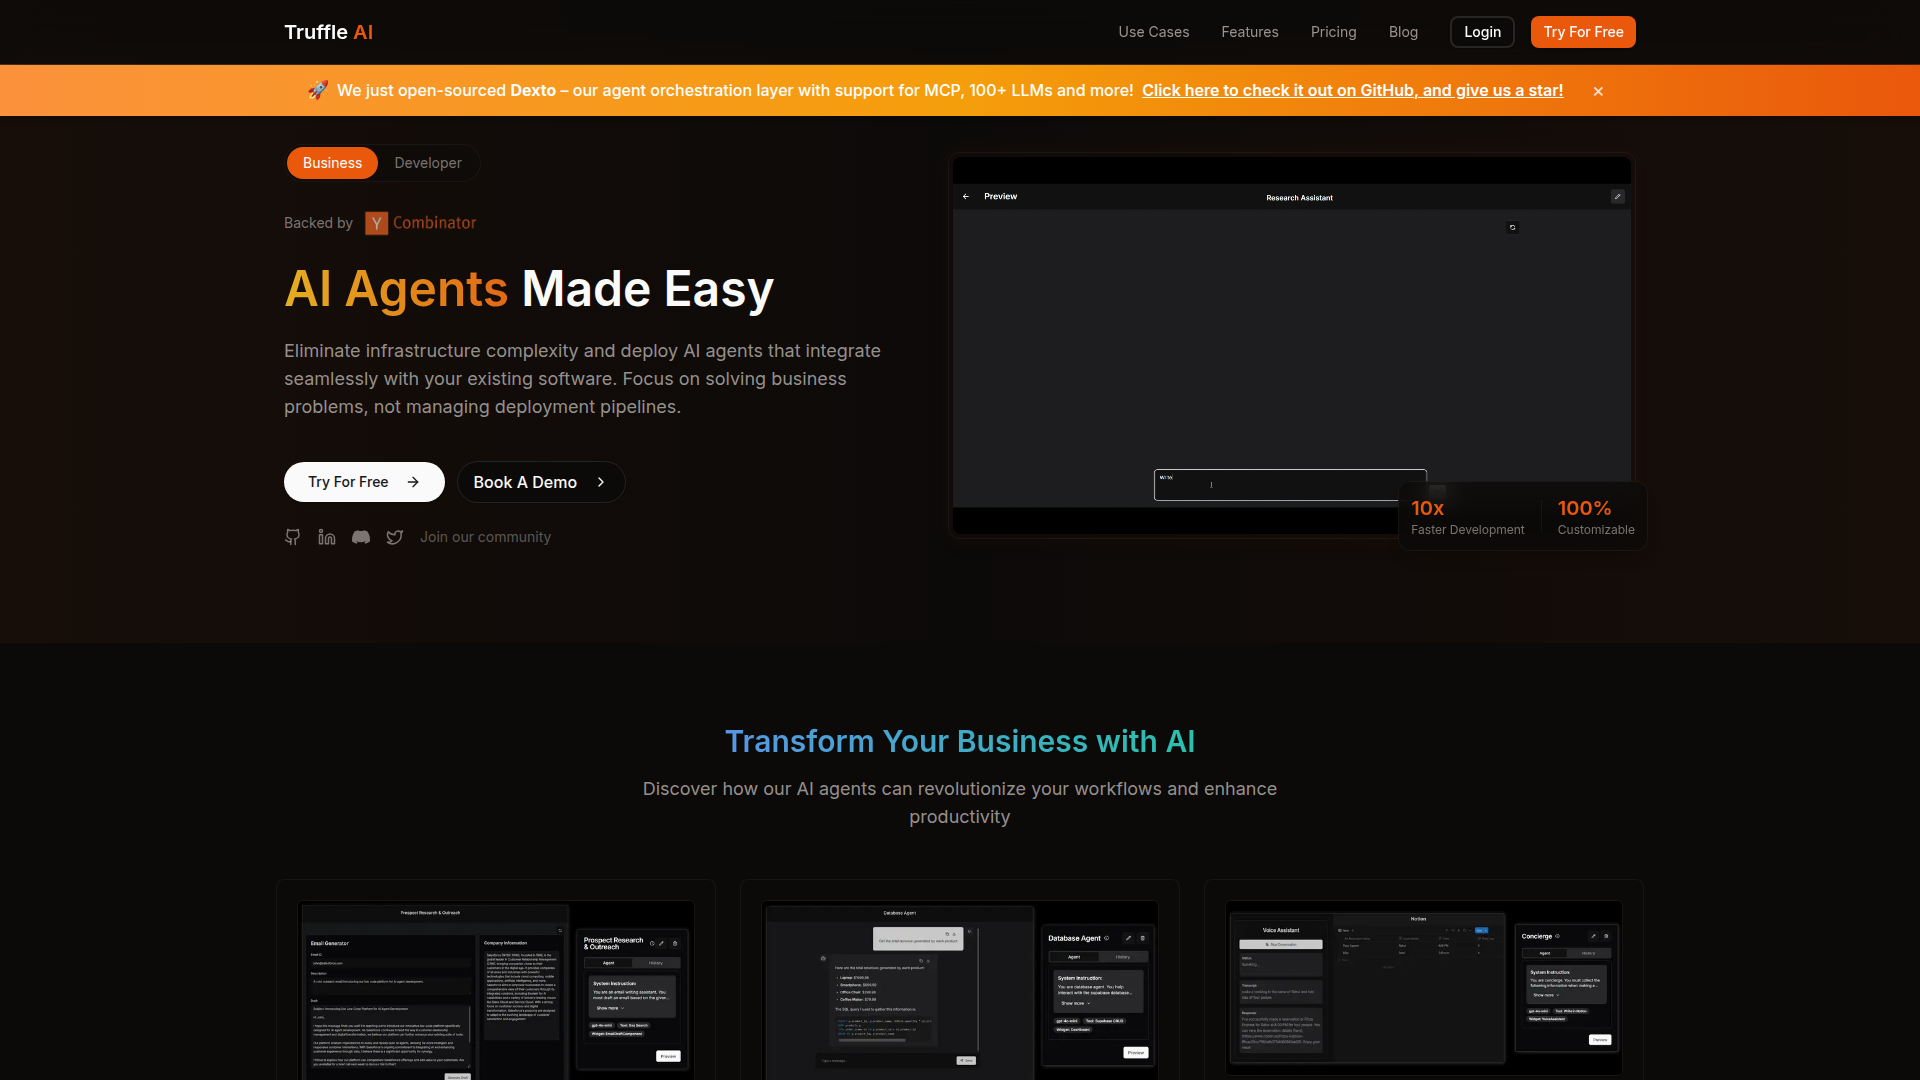
Task: Follow the GitHub star link in the banner
Action: [1352, 90]
